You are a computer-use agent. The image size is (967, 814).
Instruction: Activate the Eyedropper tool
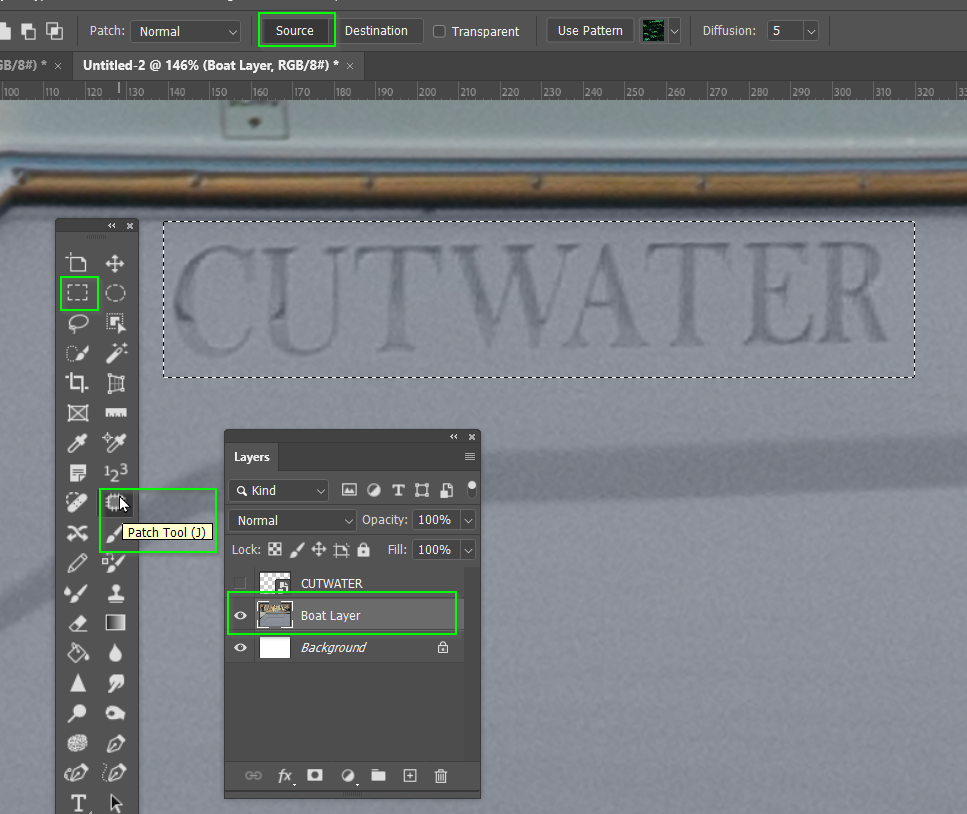[77, 443]
